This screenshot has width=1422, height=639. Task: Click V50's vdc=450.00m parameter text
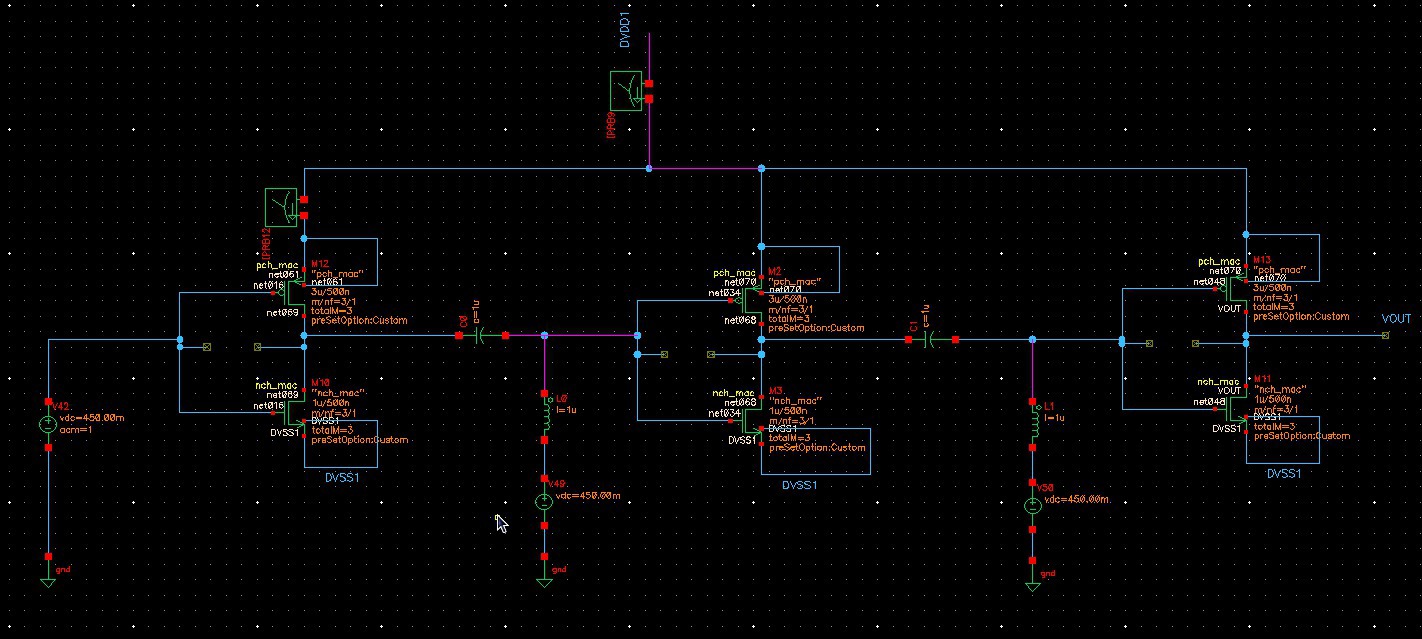(x=1078, y=499)
